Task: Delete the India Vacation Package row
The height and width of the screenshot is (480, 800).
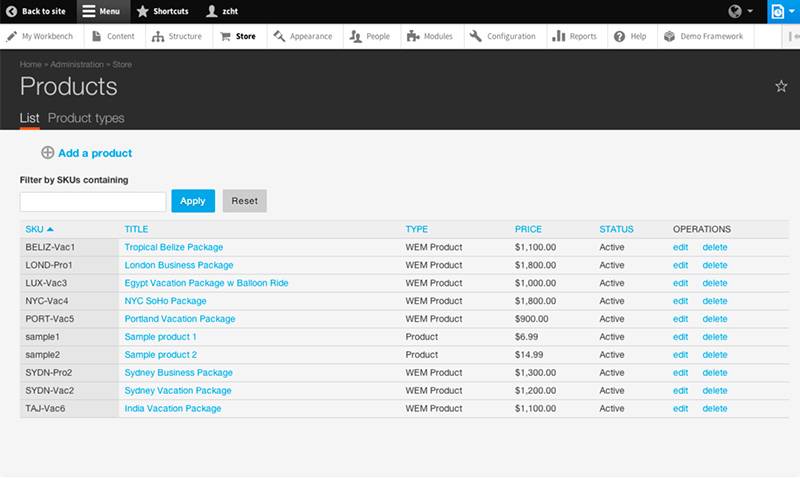Action: click(715, 409)
